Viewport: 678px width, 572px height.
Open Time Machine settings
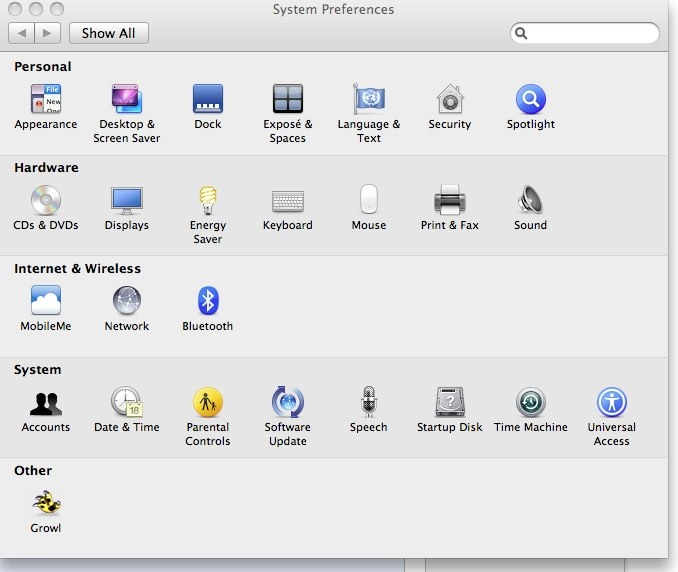pos(530,402)
